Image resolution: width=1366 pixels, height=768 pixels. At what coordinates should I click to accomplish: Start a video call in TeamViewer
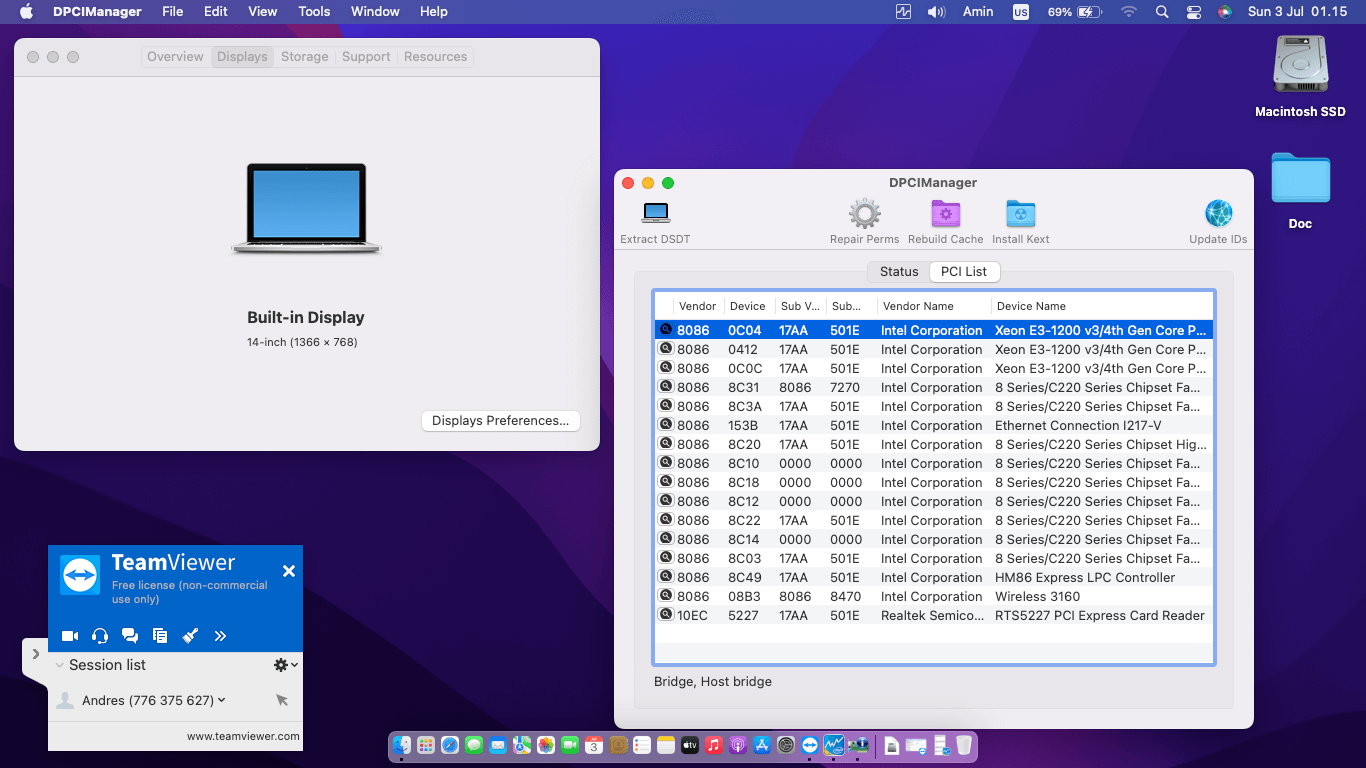pos(69,635)
